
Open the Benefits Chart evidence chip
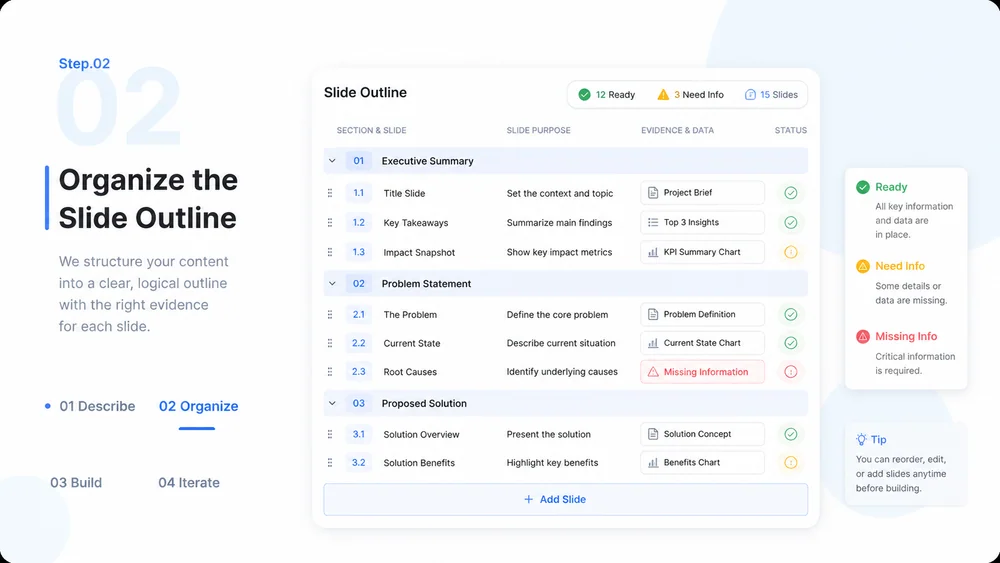point(702,462)
